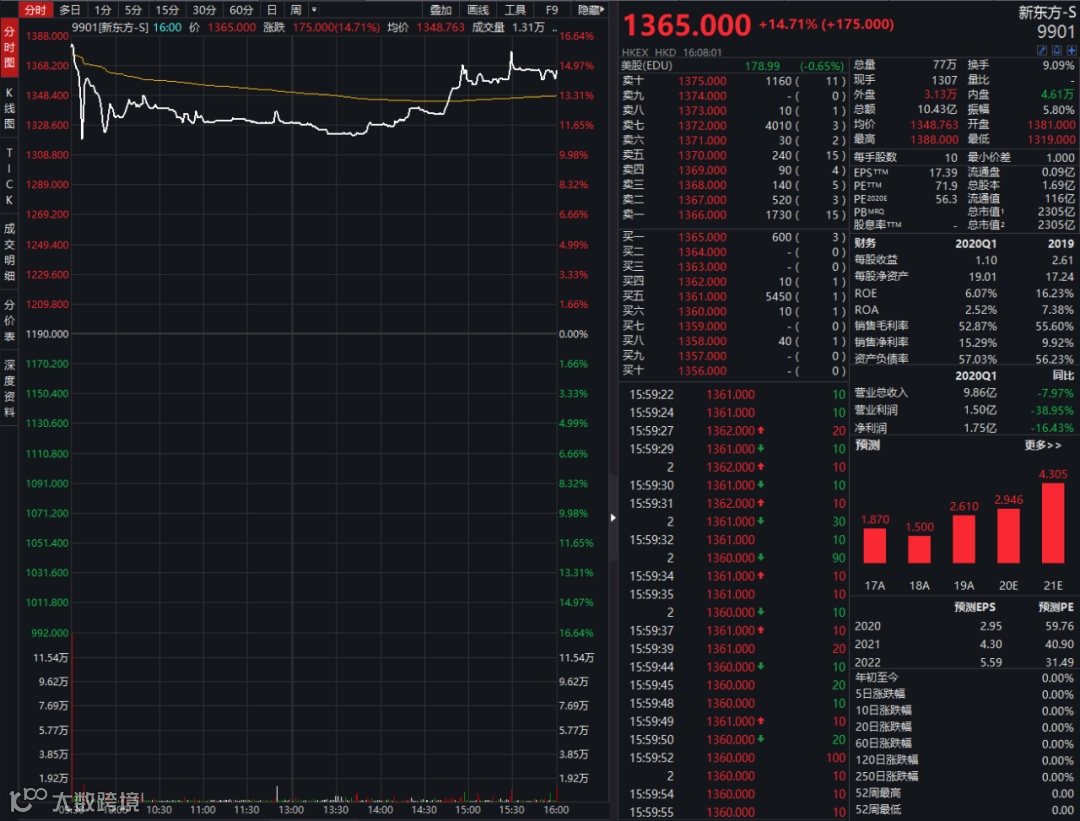The image size is (1080, 821).
Task: Click the 2021 forecast EPS row
Action: (x=964, y=644)
